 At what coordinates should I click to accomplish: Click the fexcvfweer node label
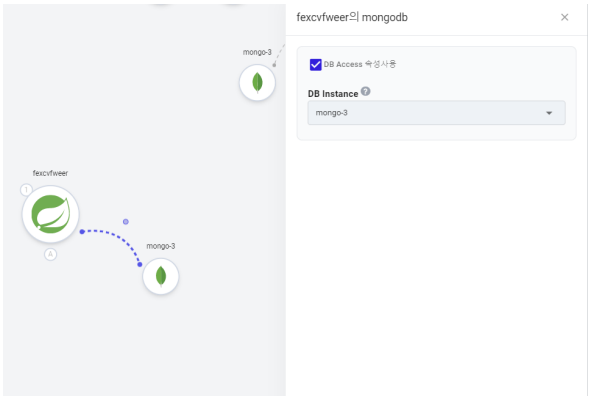click(50, 173)
